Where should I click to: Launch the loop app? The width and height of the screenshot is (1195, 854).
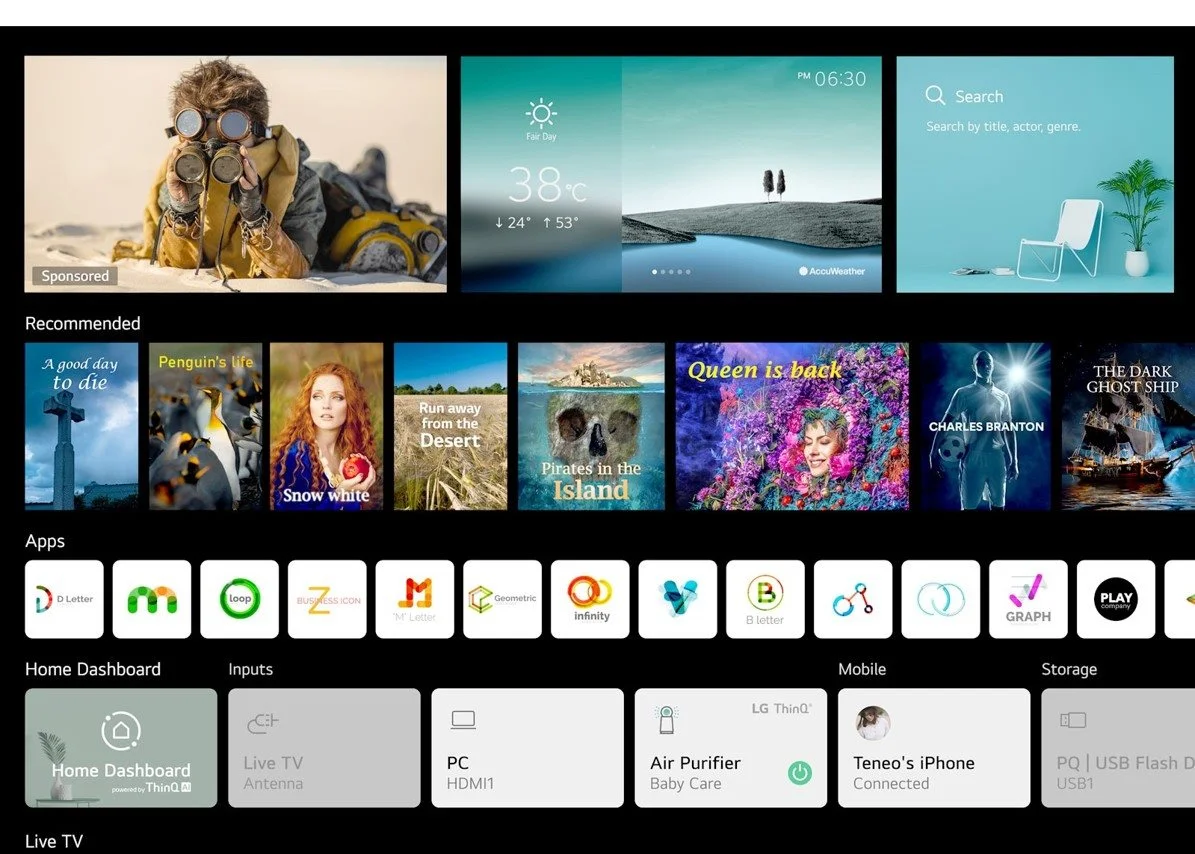click(239, 599)
